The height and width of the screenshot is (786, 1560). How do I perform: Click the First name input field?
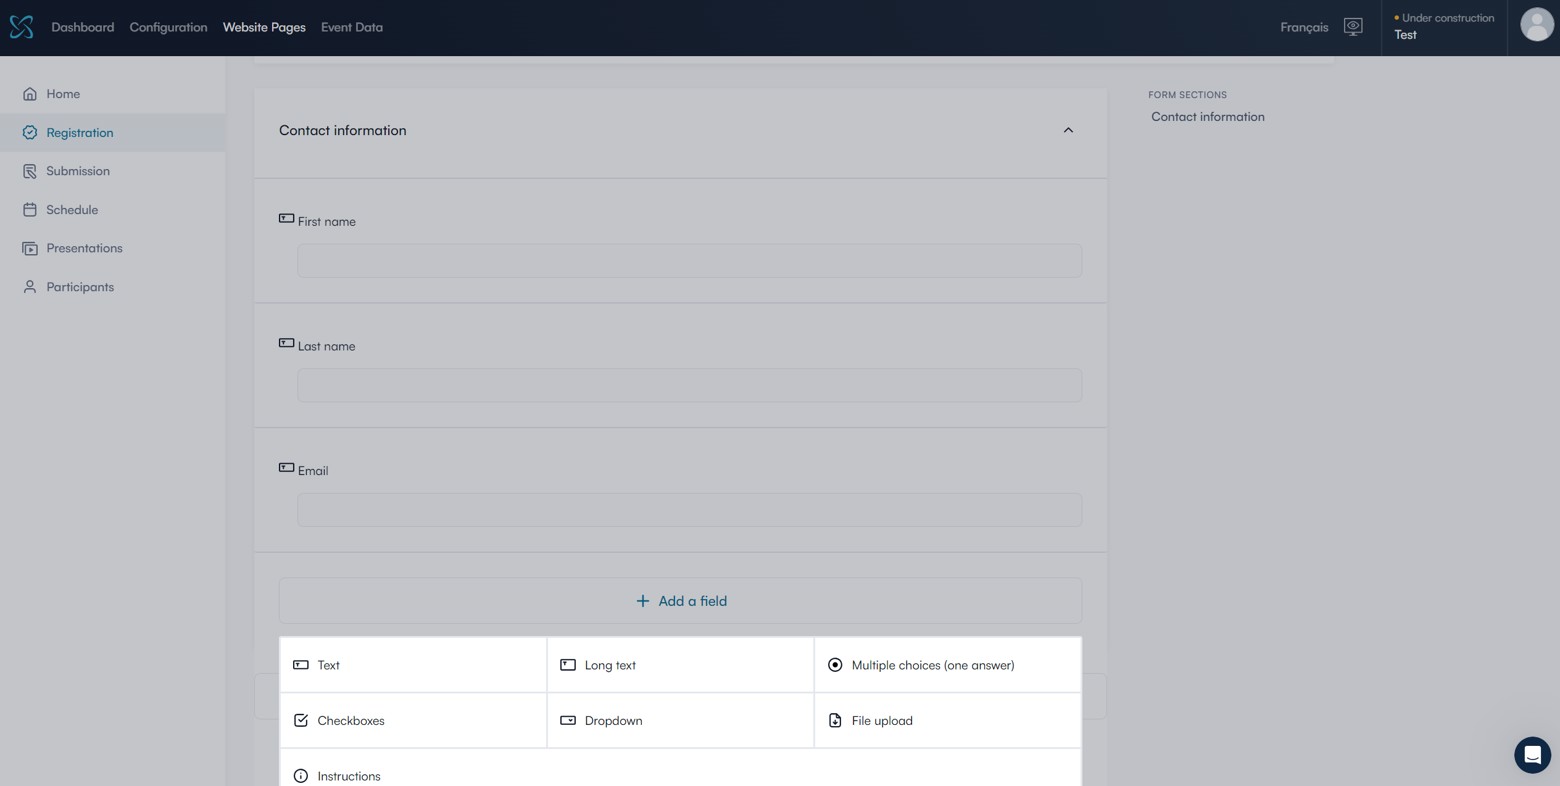pyautogui.click(x=689, y=261)
